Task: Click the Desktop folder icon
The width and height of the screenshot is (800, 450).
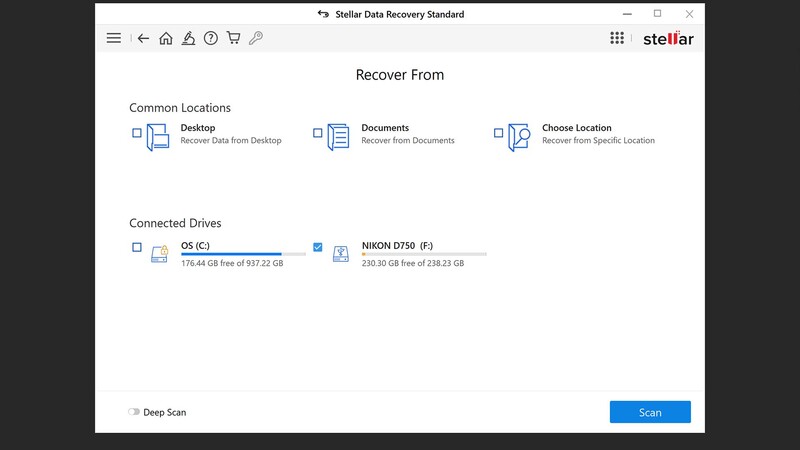Action: [158, 137]
